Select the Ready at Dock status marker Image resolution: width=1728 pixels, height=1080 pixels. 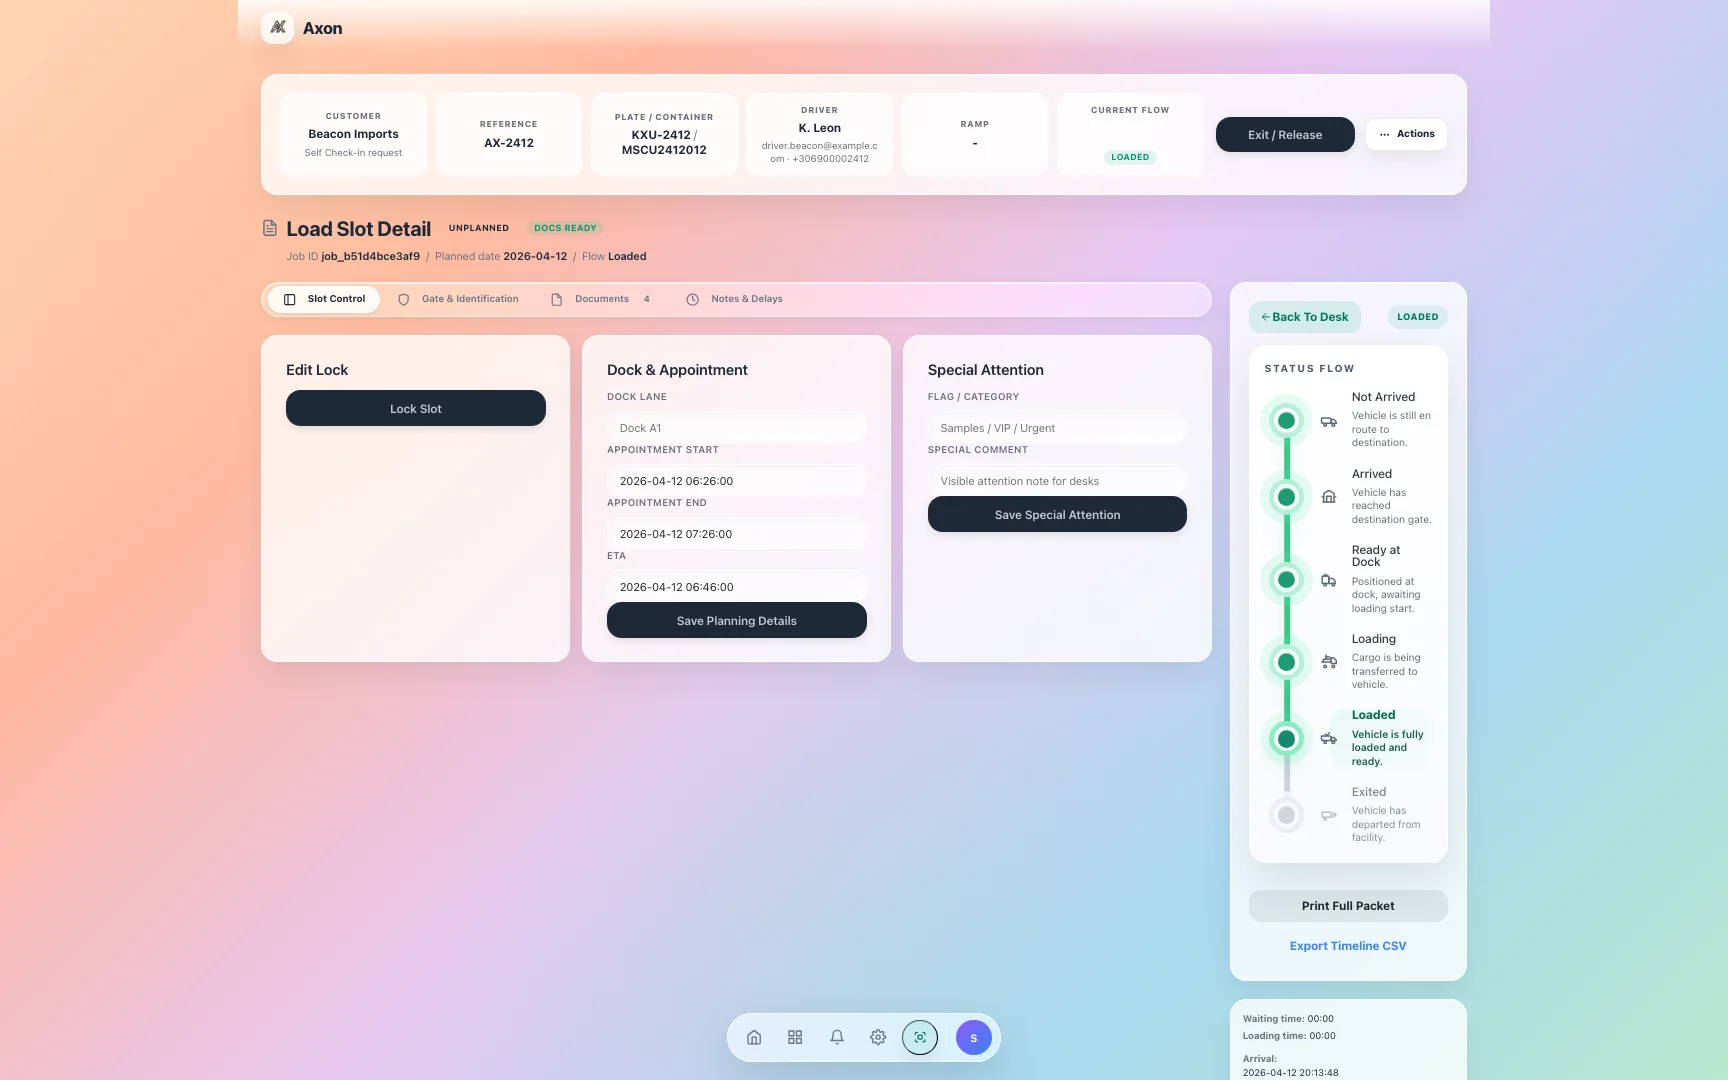click(x=1286, y=579)
